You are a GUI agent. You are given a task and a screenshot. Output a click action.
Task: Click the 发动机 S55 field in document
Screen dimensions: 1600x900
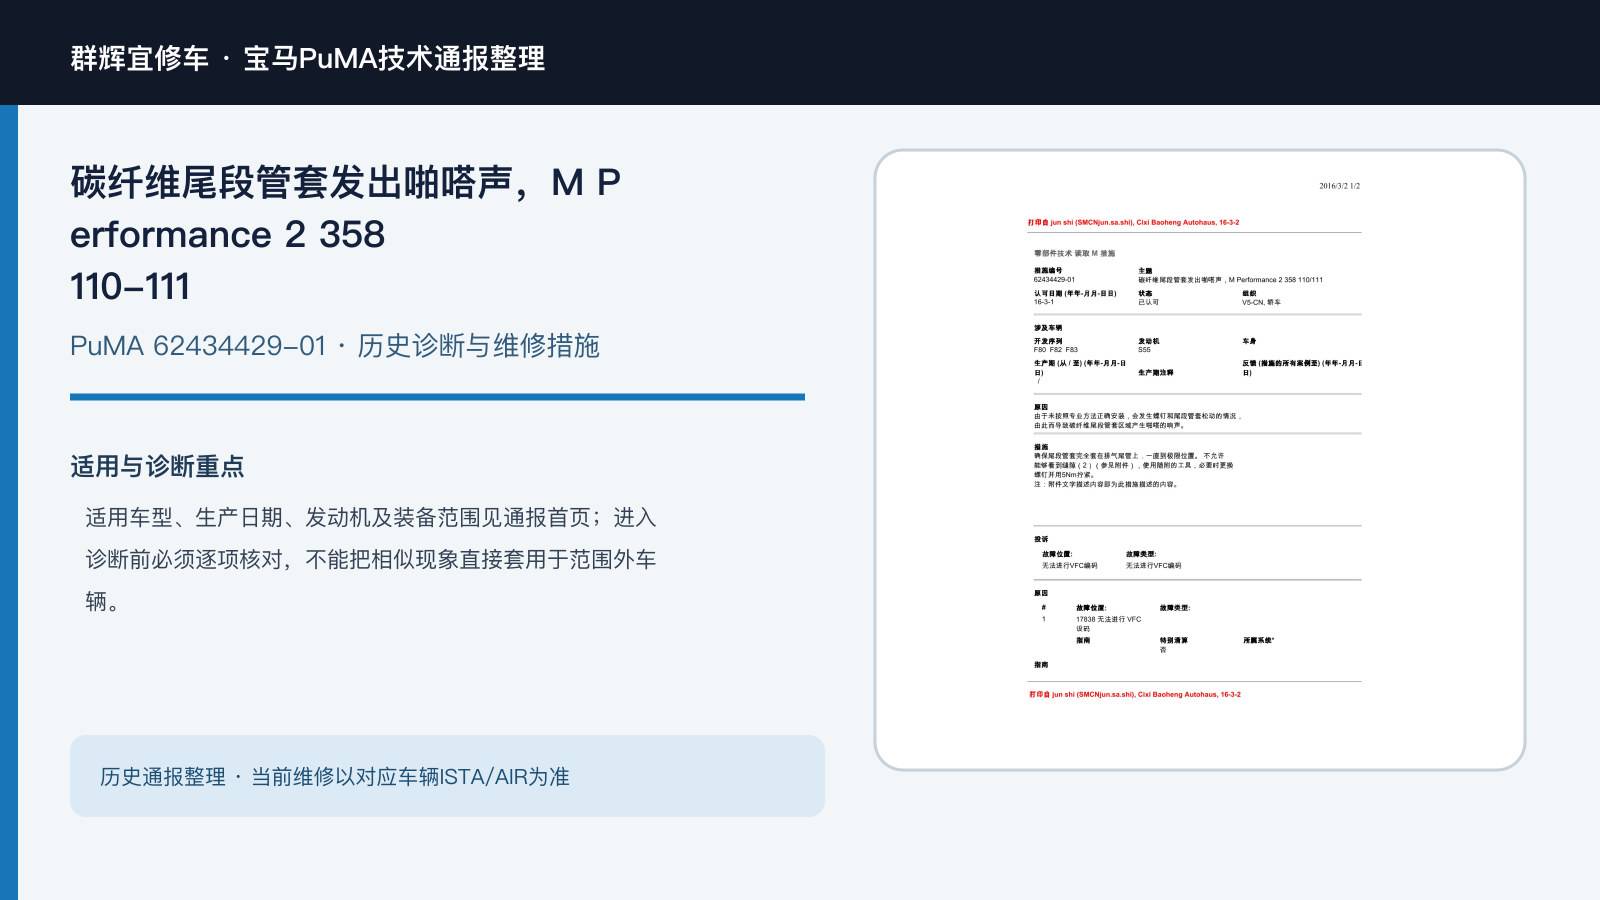pyautogui.click(x=1148, y=345)
